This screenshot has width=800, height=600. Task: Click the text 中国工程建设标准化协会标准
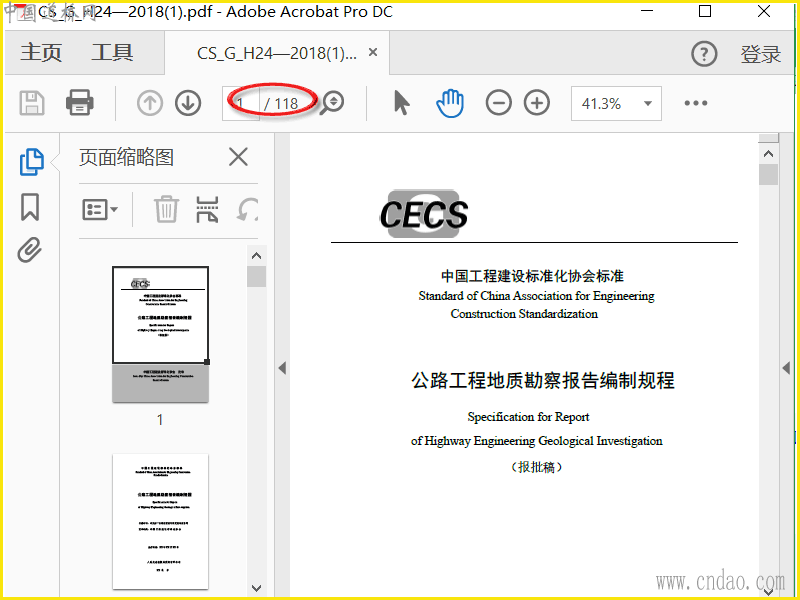[532, 276]
